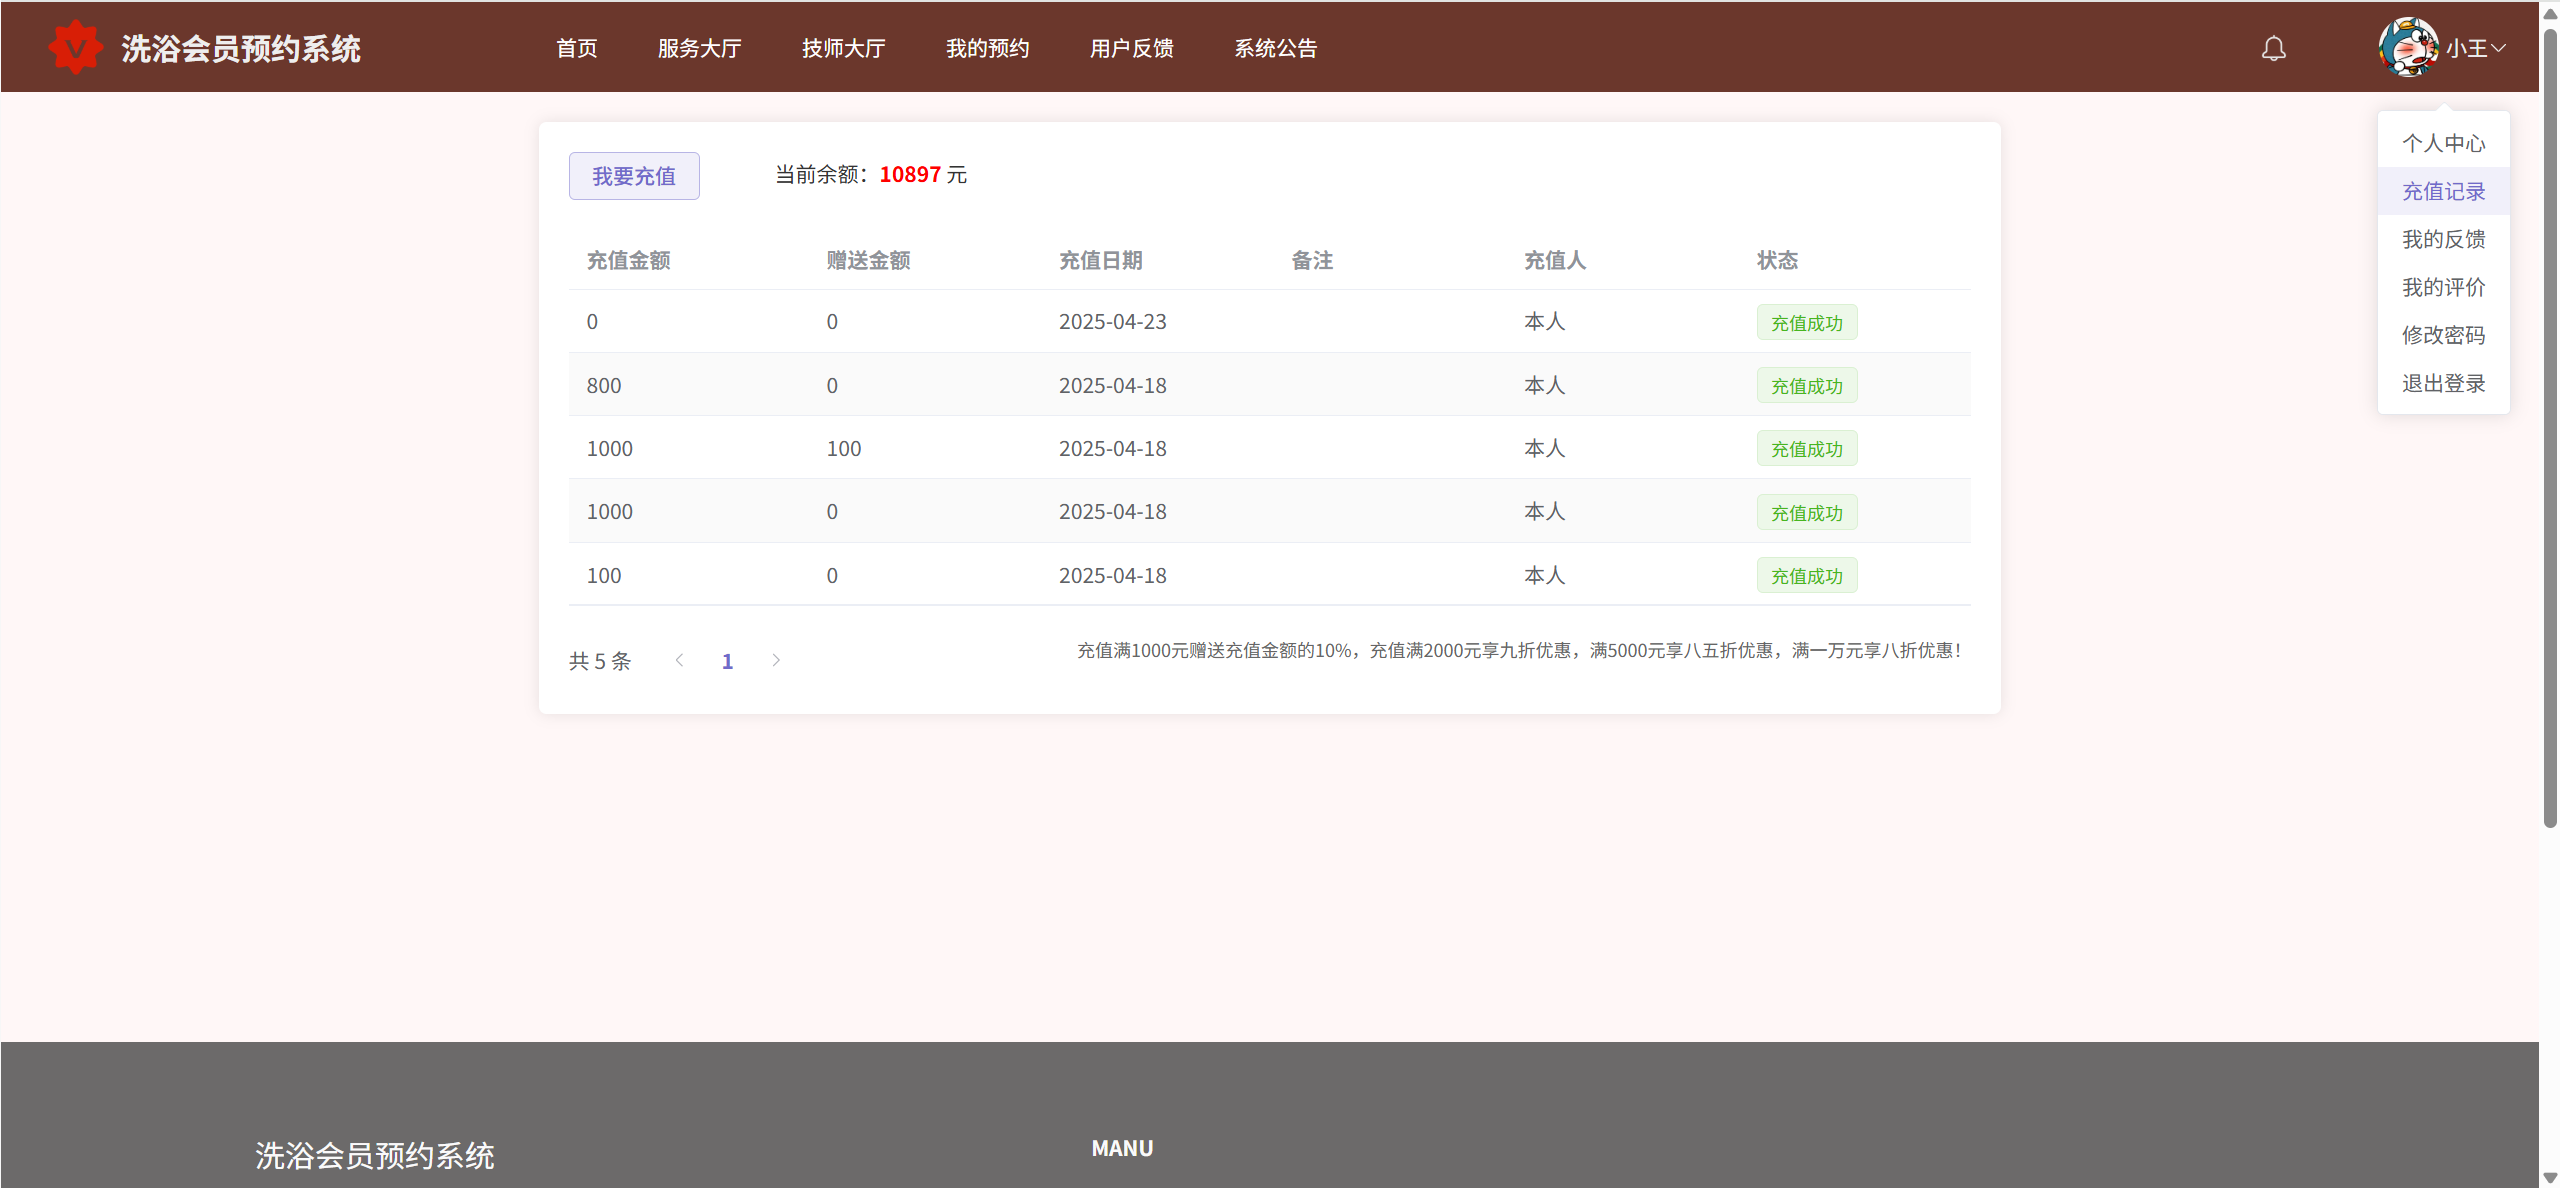Select 修改密码 dropdown entry

pos(2443,335)
